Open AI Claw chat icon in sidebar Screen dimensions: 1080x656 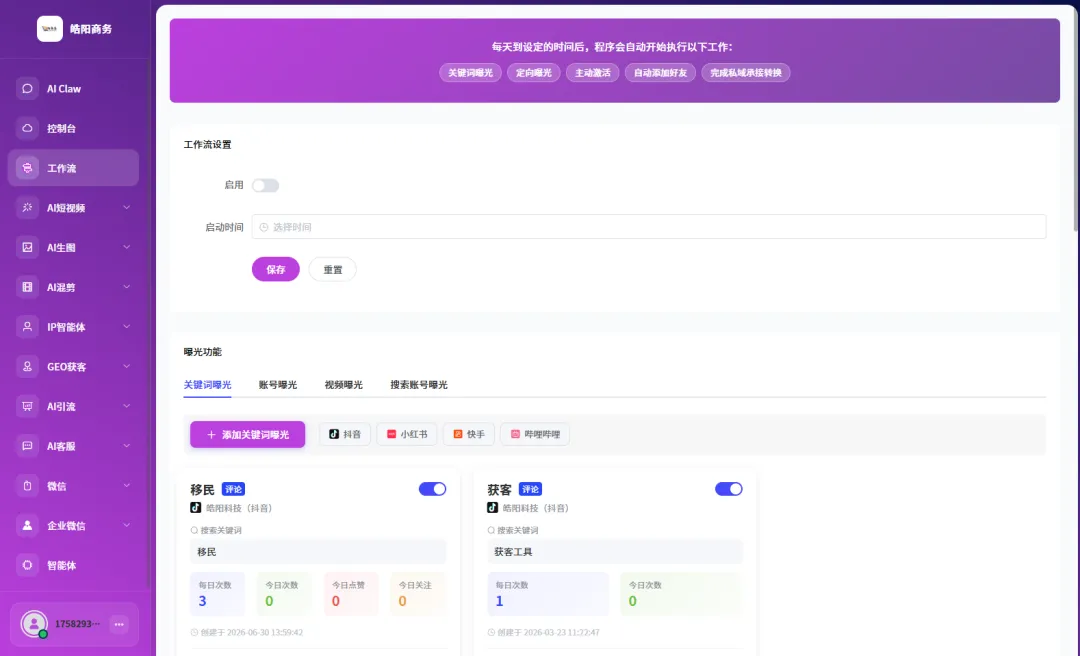pos(28,89)
